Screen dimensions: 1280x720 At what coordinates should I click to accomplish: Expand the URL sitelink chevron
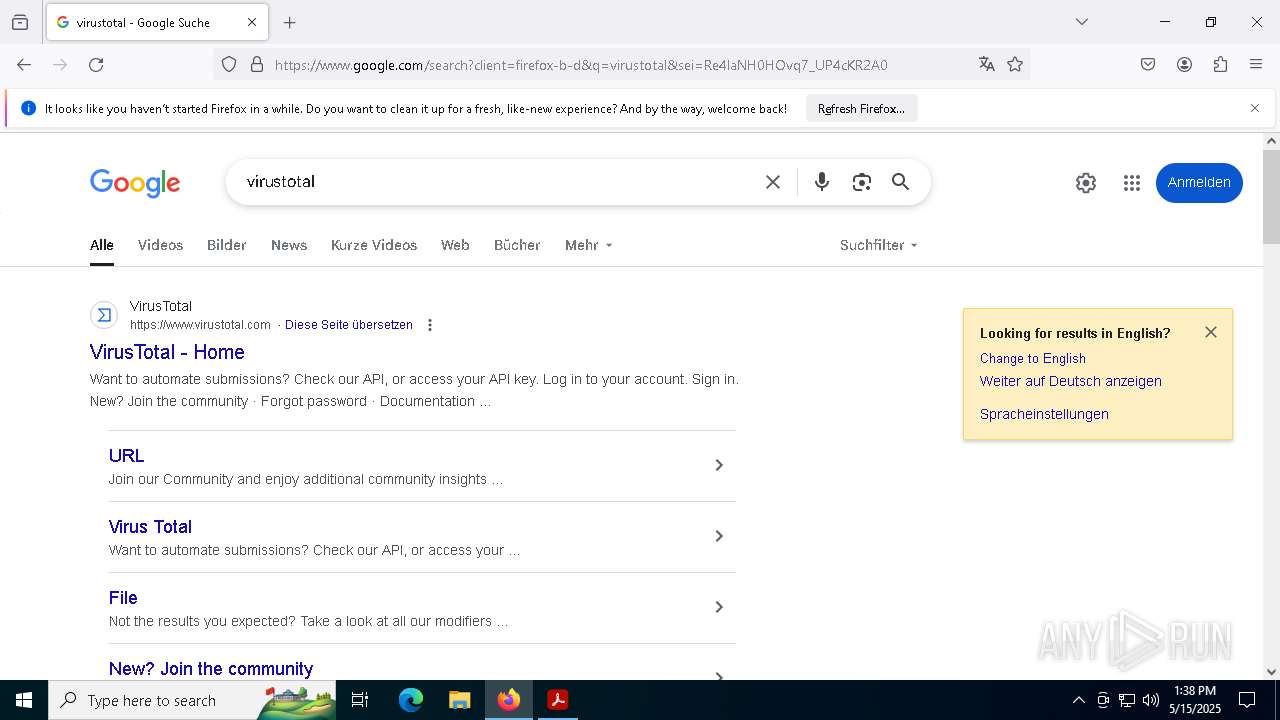(718, 465)
